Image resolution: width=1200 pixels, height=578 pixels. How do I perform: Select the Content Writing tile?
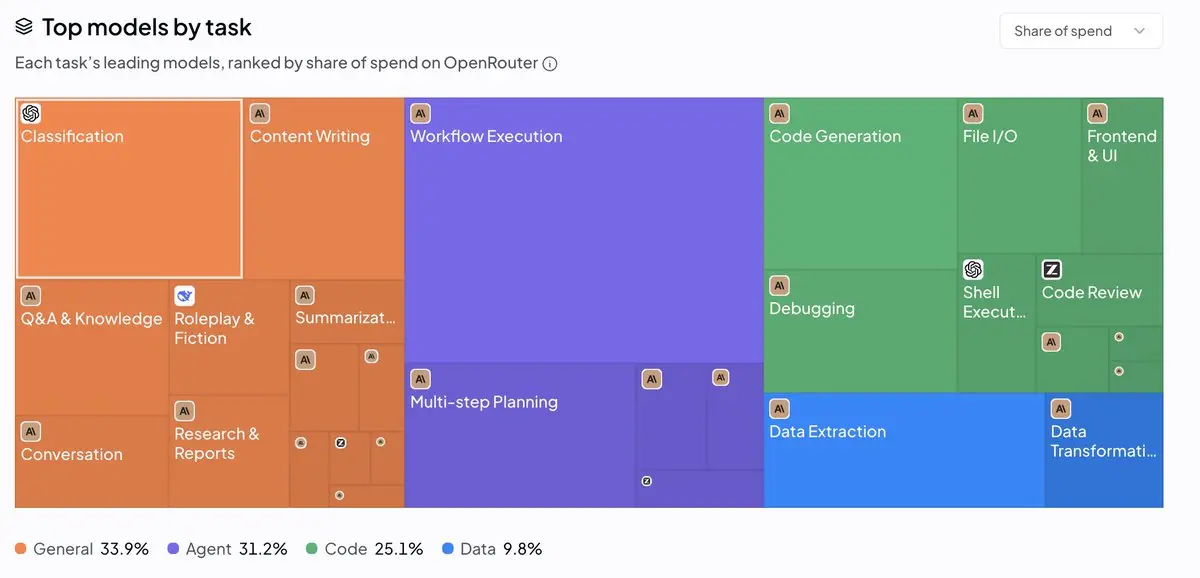[x=324, y=188]
